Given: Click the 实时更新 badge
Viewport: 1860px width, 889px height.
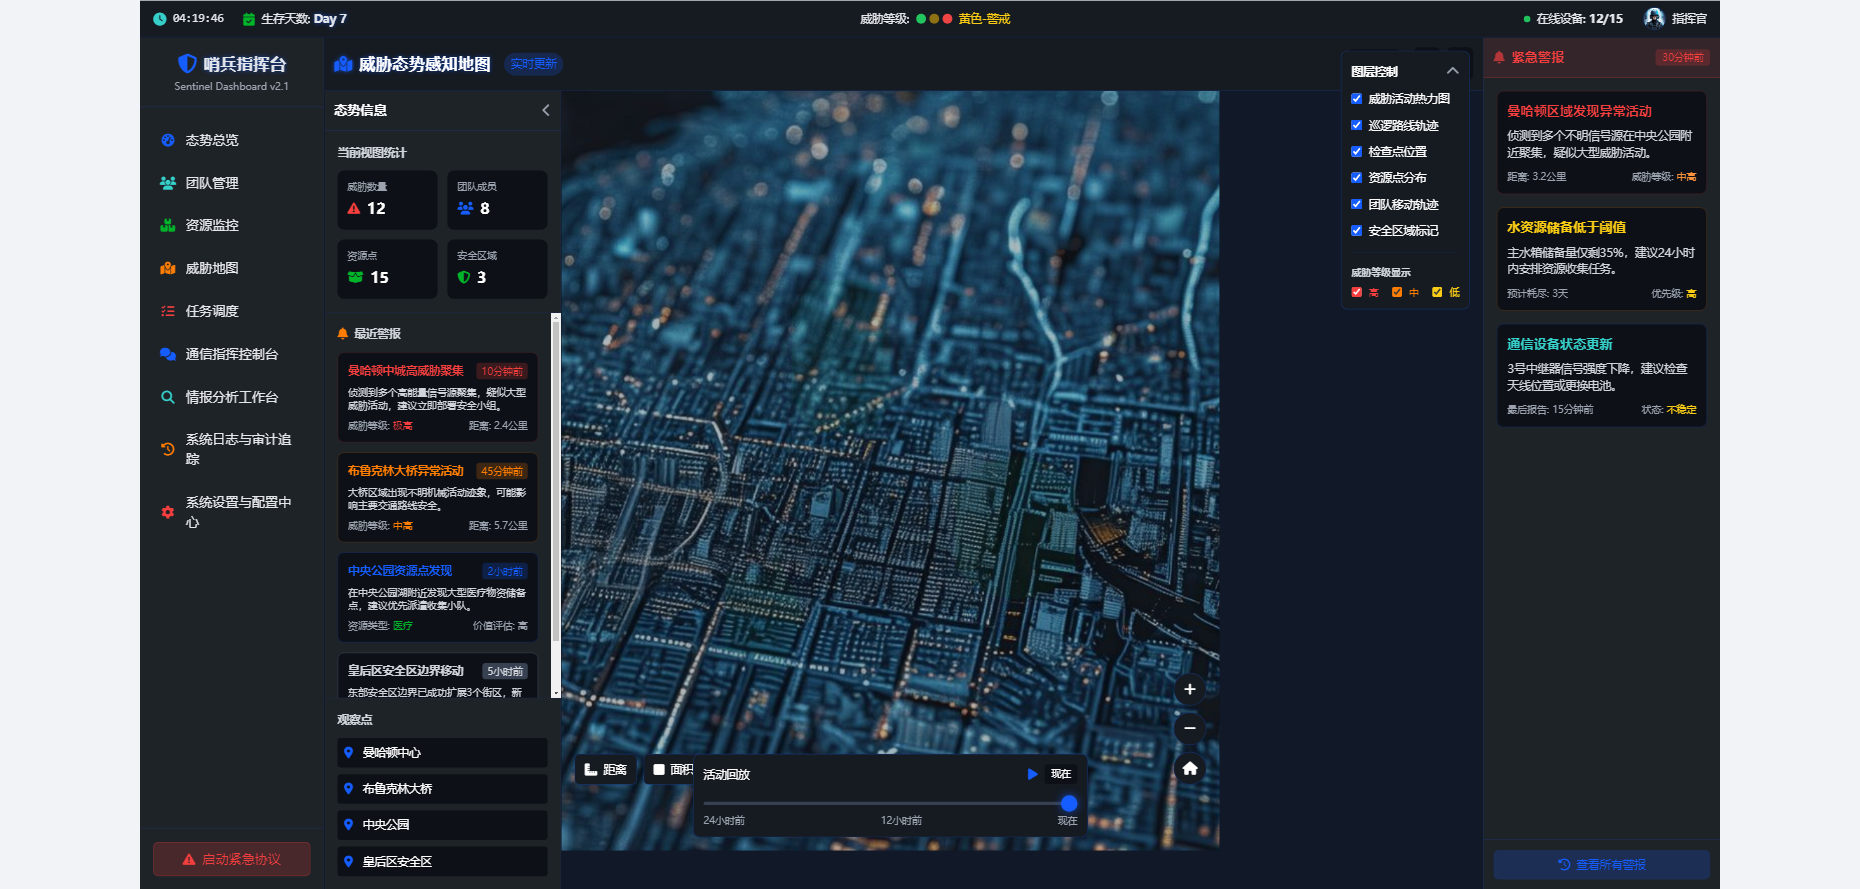Looking at the screenshot, I should point(533,64).
